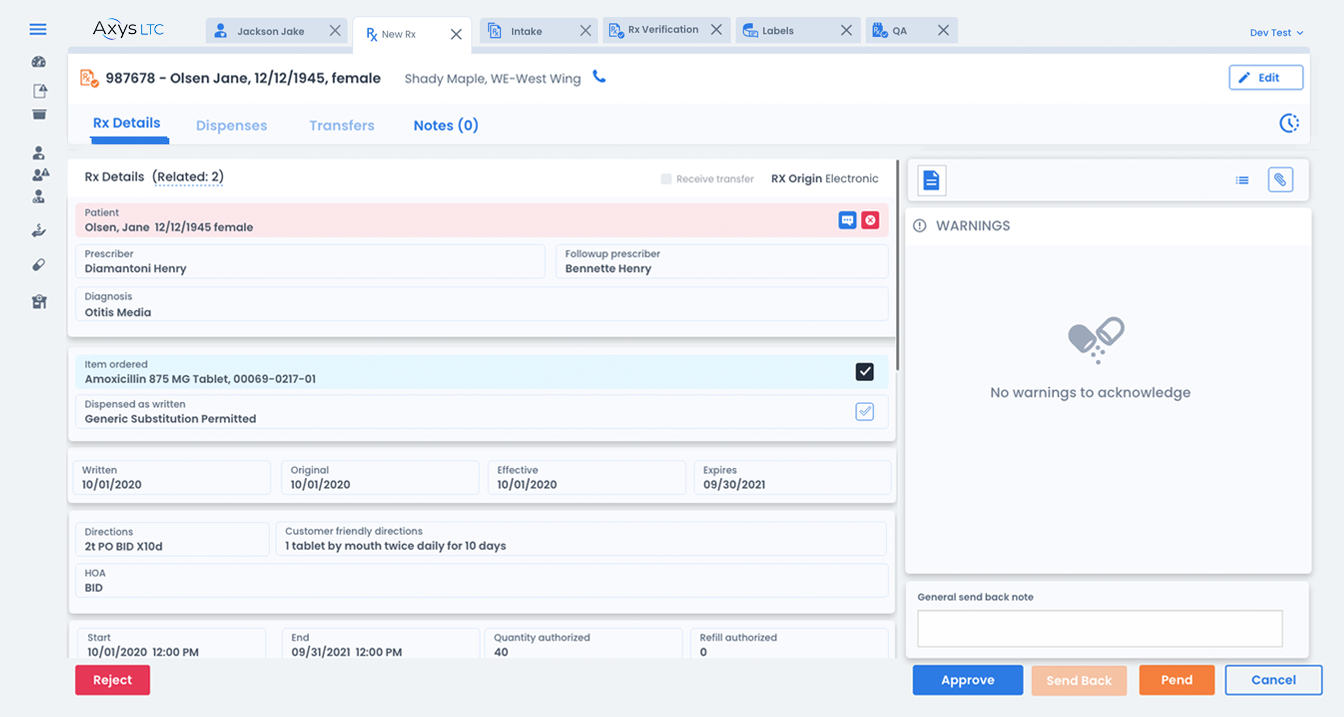Toggle the Item ordered checkbox

(x=865, y=372)
